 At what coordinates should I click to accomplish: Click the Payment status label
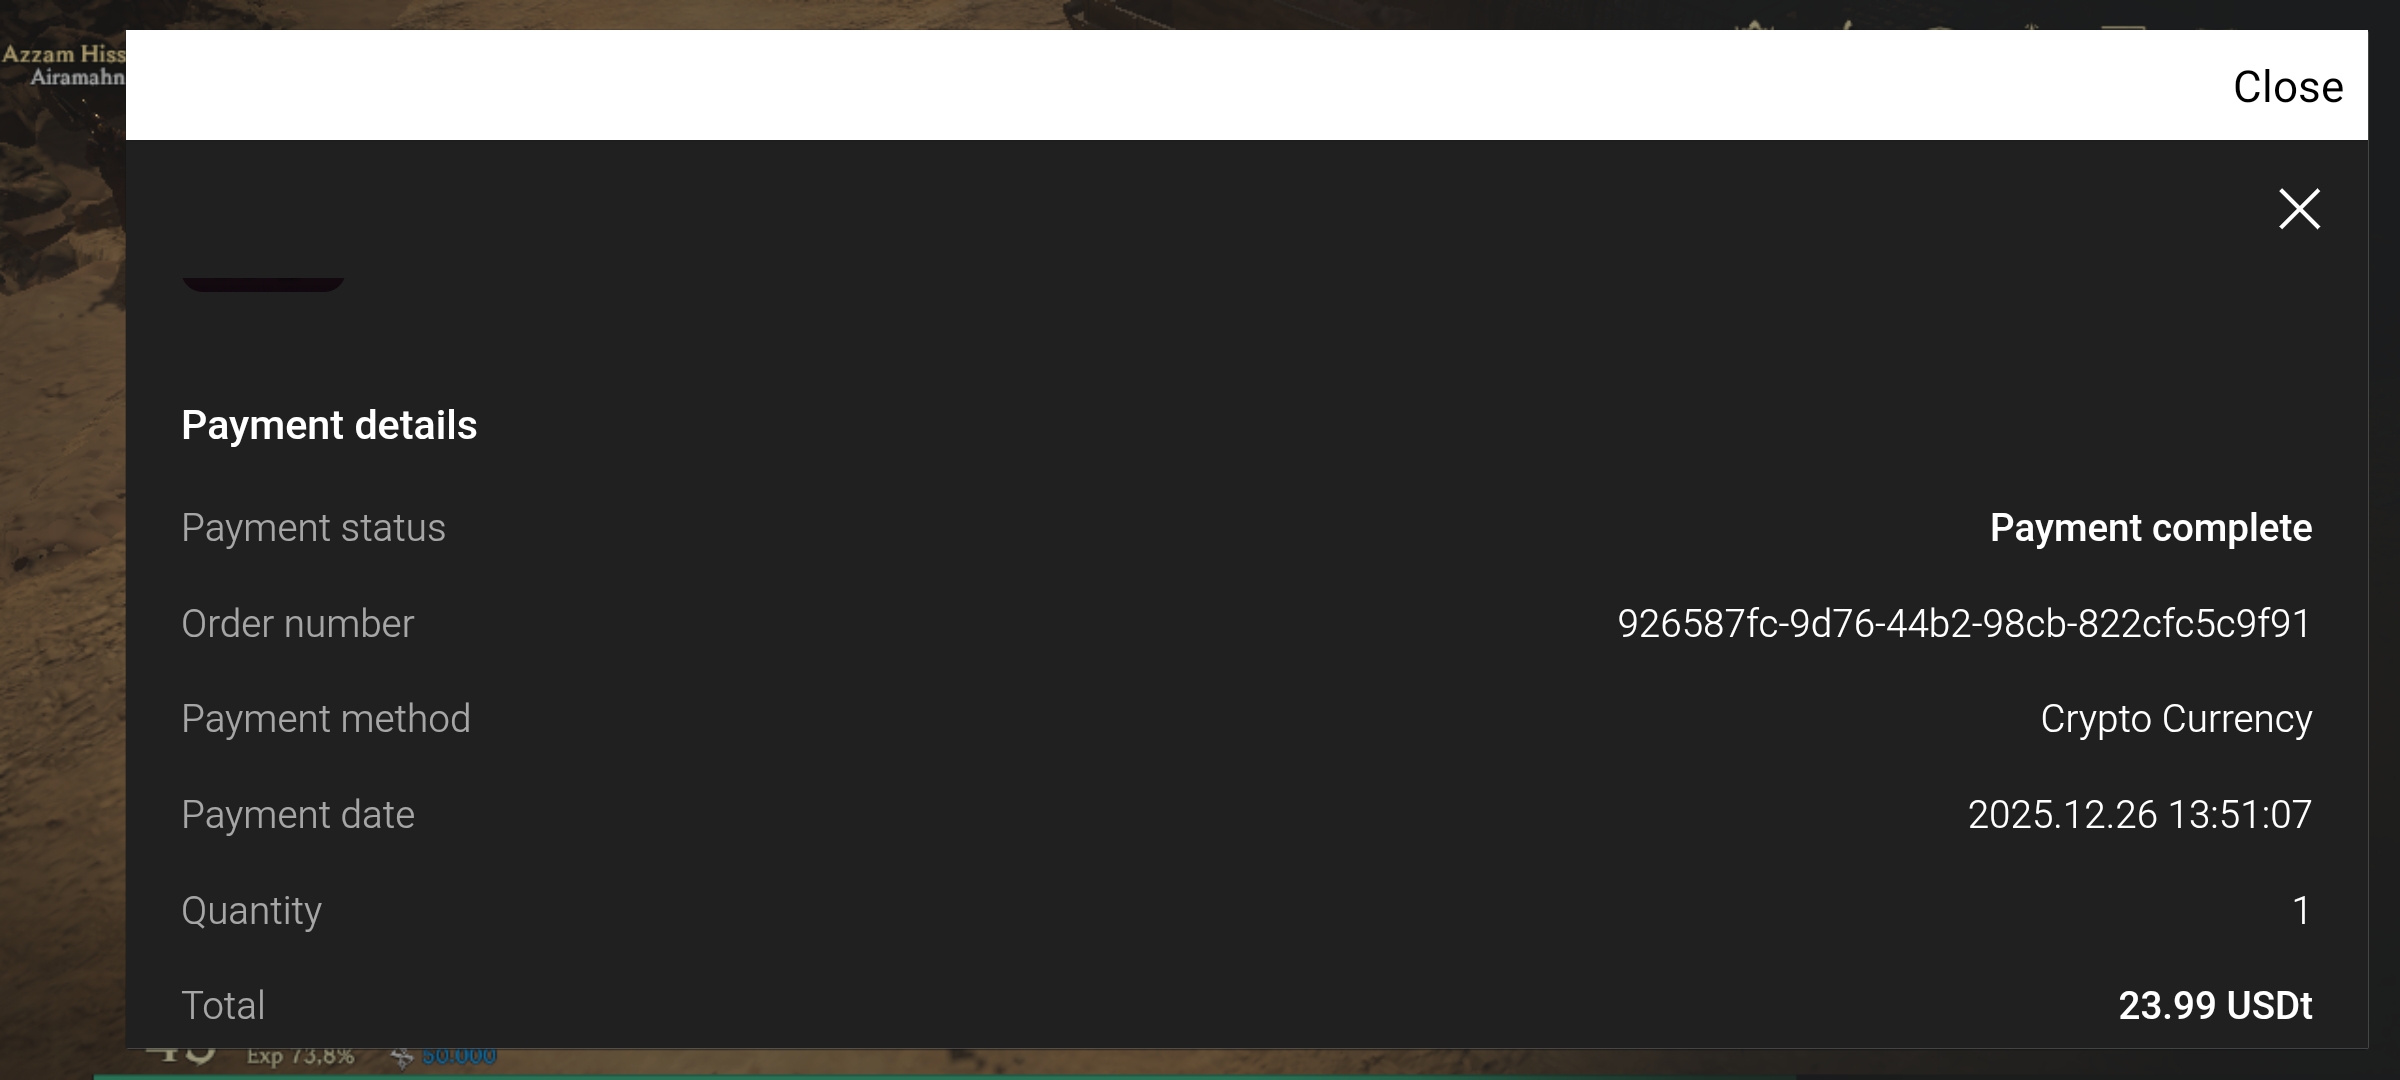[313, 528]
